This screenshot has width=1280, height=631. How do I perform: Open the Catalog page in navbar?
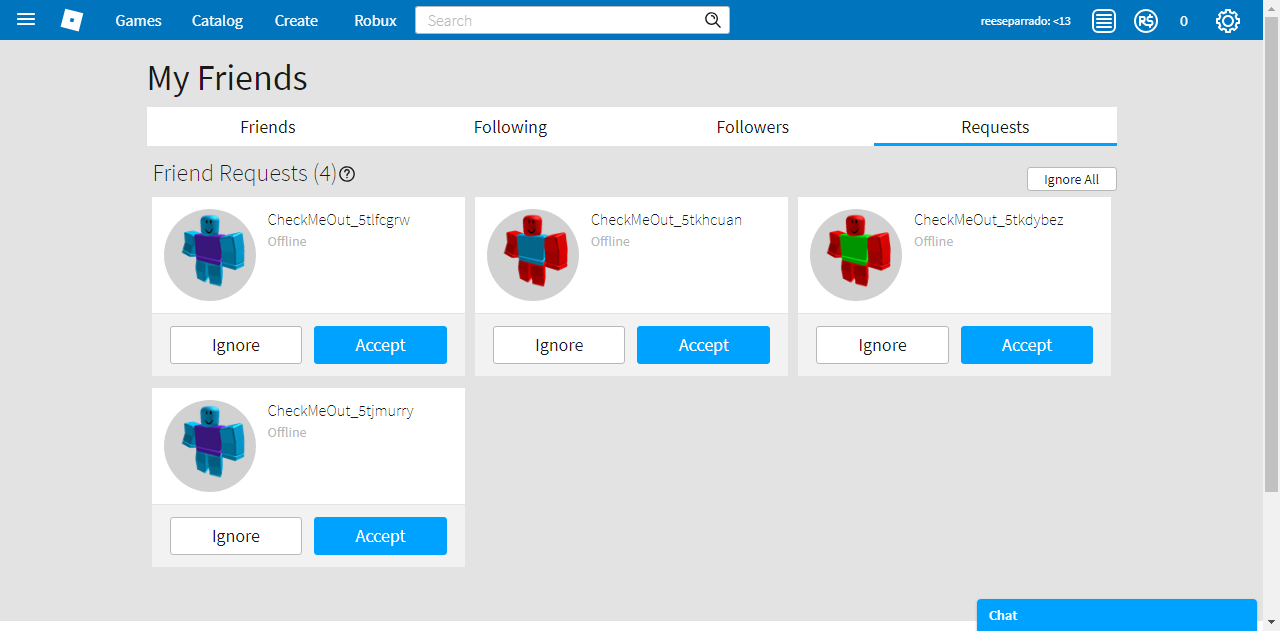[x=217, y=21]
